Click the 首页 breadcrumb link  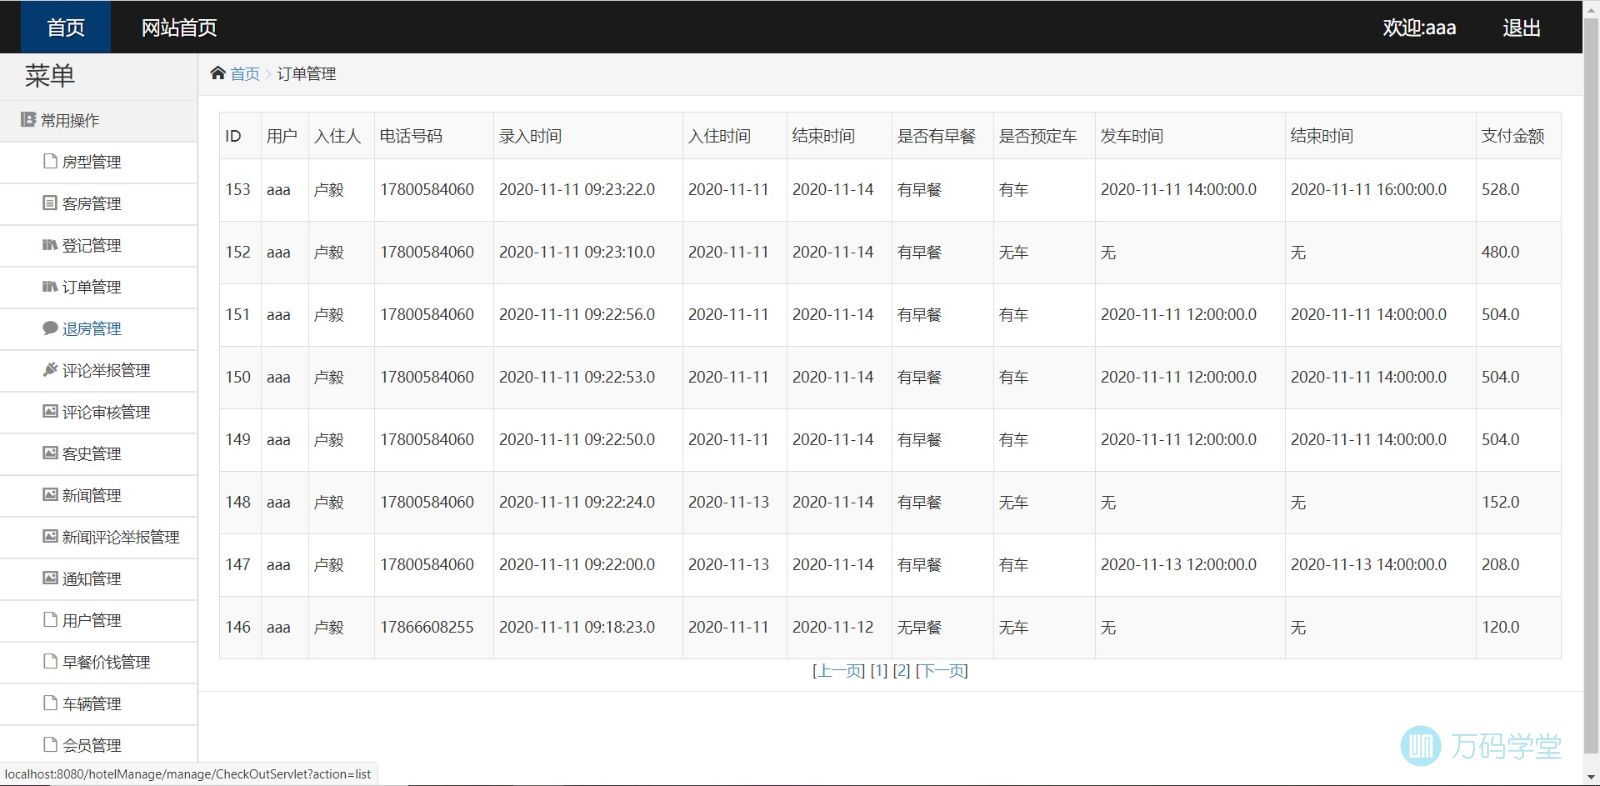coord(245,74)
